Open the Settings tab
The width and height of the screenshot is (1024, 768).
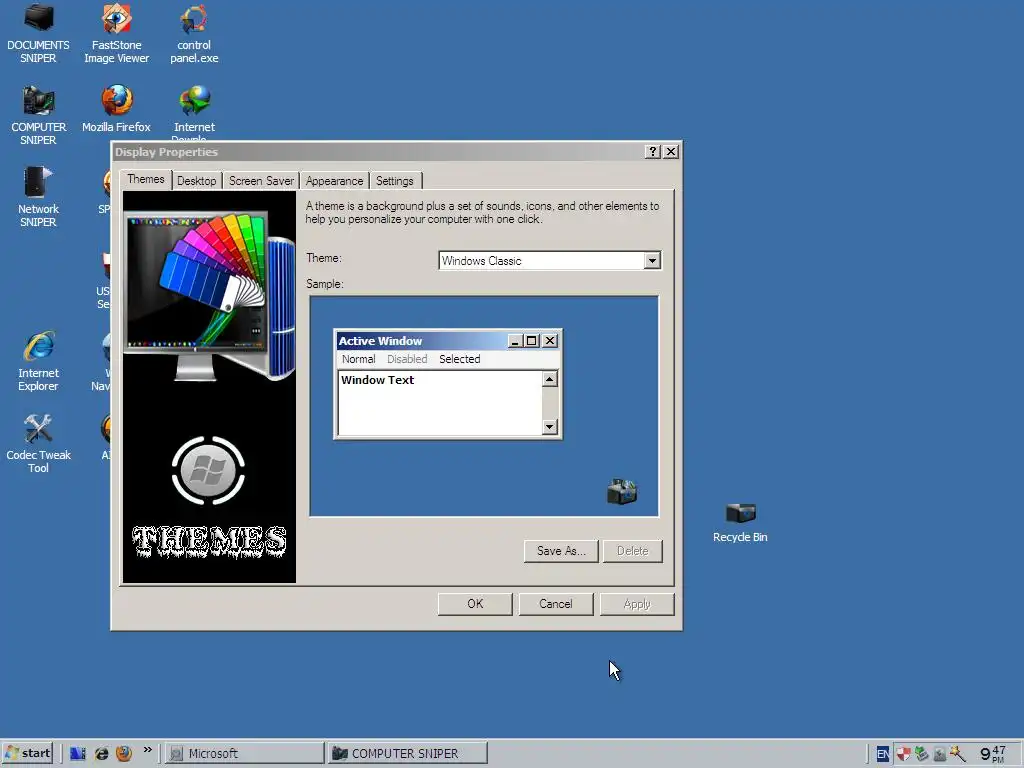394,181
